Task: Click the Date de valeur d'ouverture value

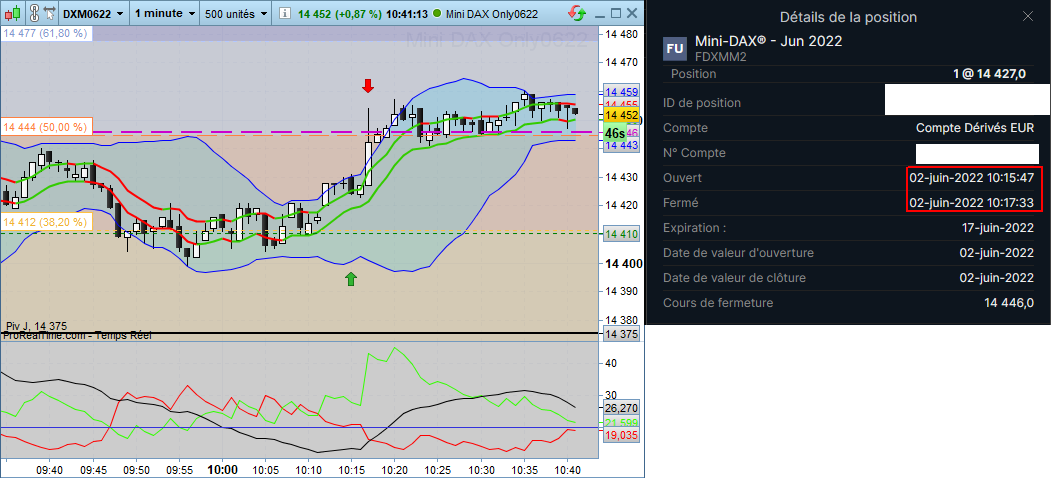Action: (997, 253)
